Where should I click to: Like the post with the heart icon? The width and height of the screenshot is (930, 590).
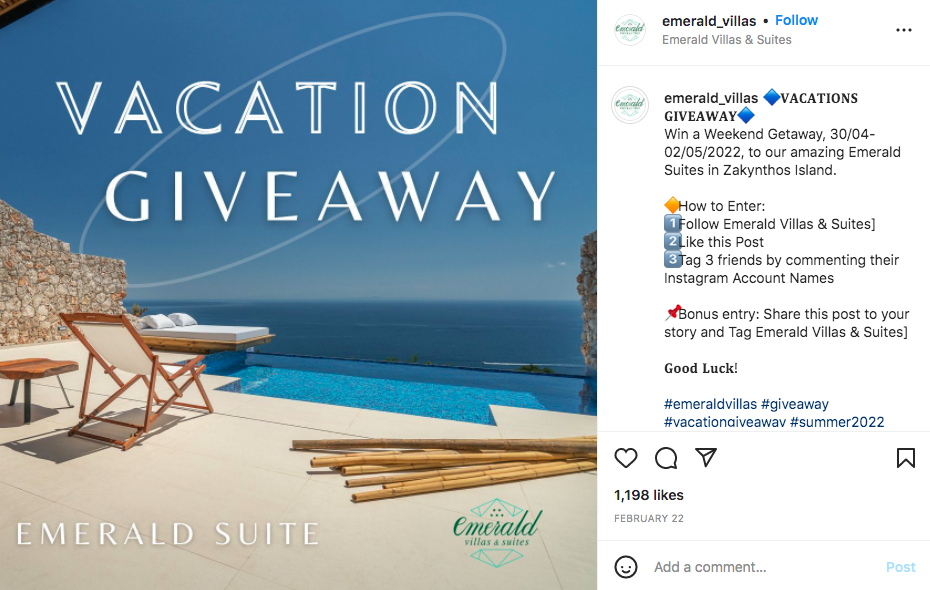[626, 458]
